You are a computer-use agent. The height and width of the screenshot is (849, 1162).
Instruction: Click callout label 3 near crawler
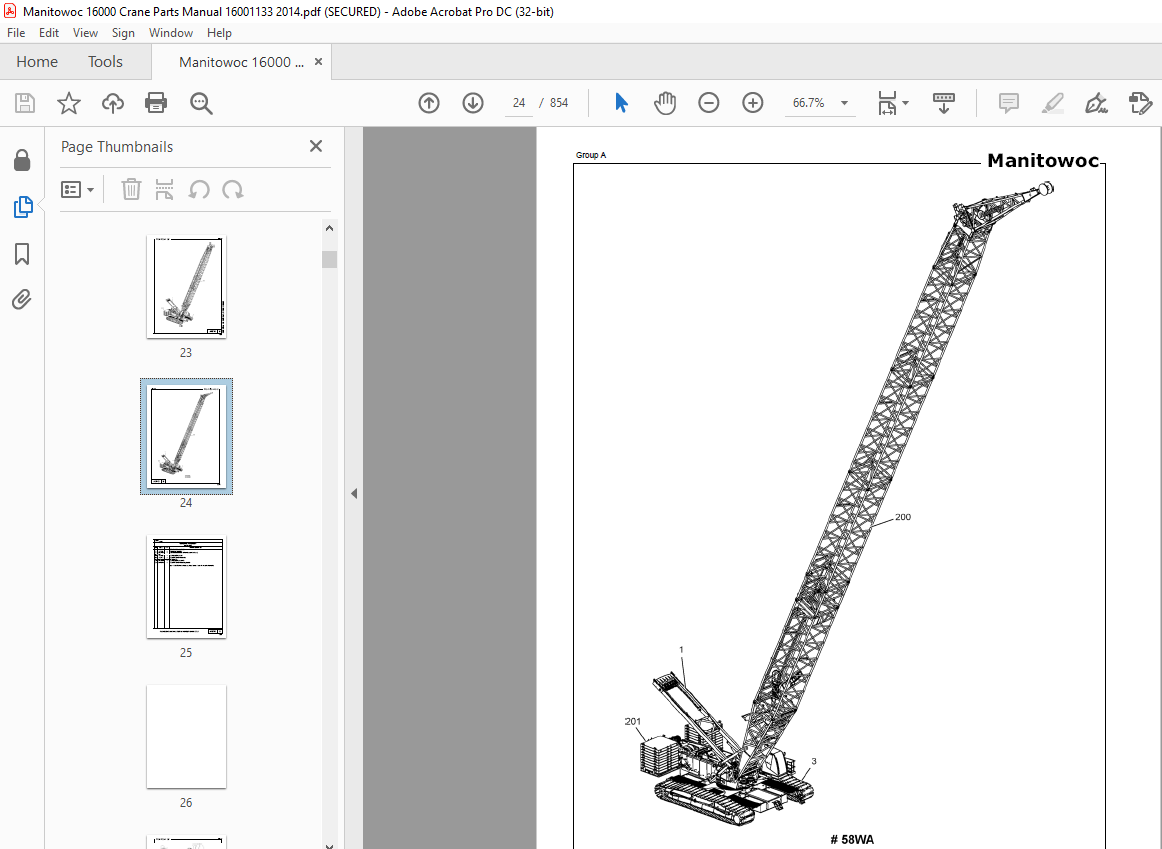(x=814, y=761)
